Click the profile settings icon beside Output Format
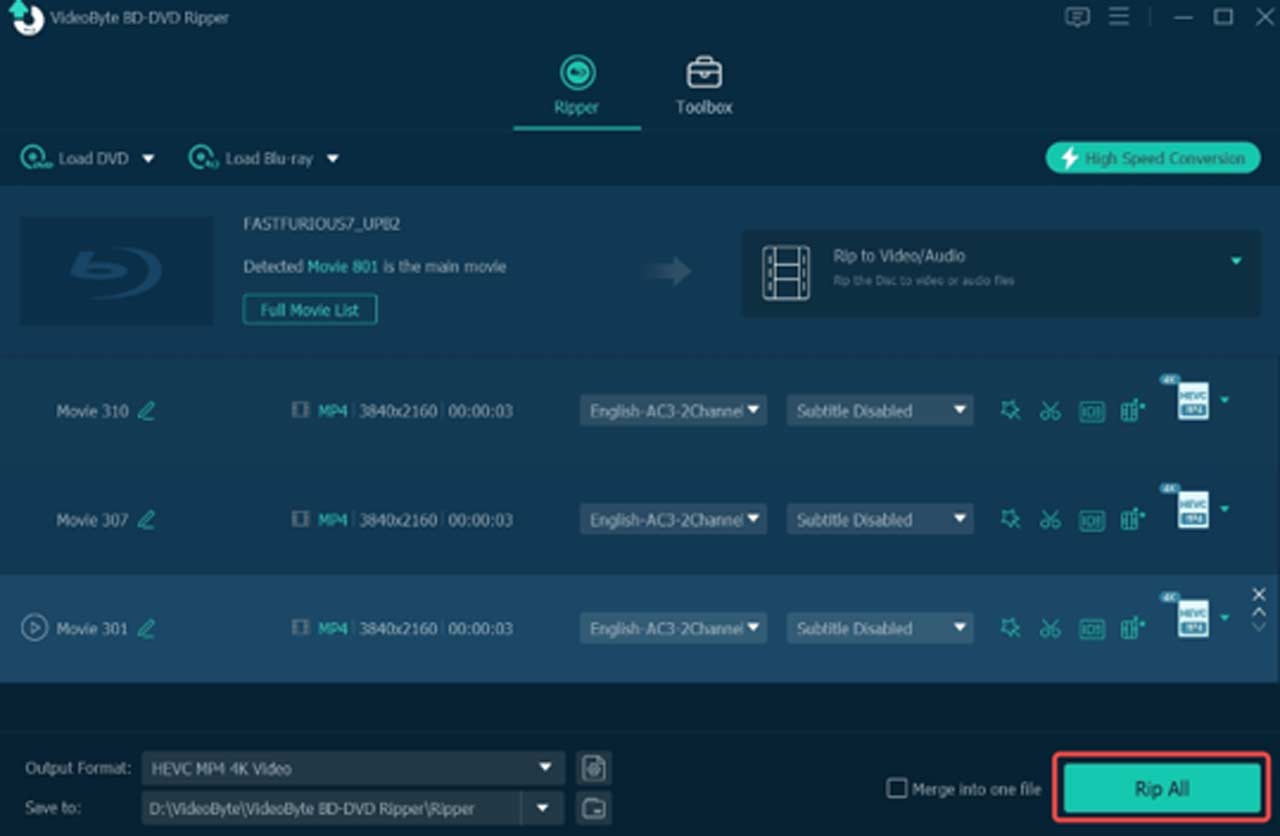 [x=594, y=768]
